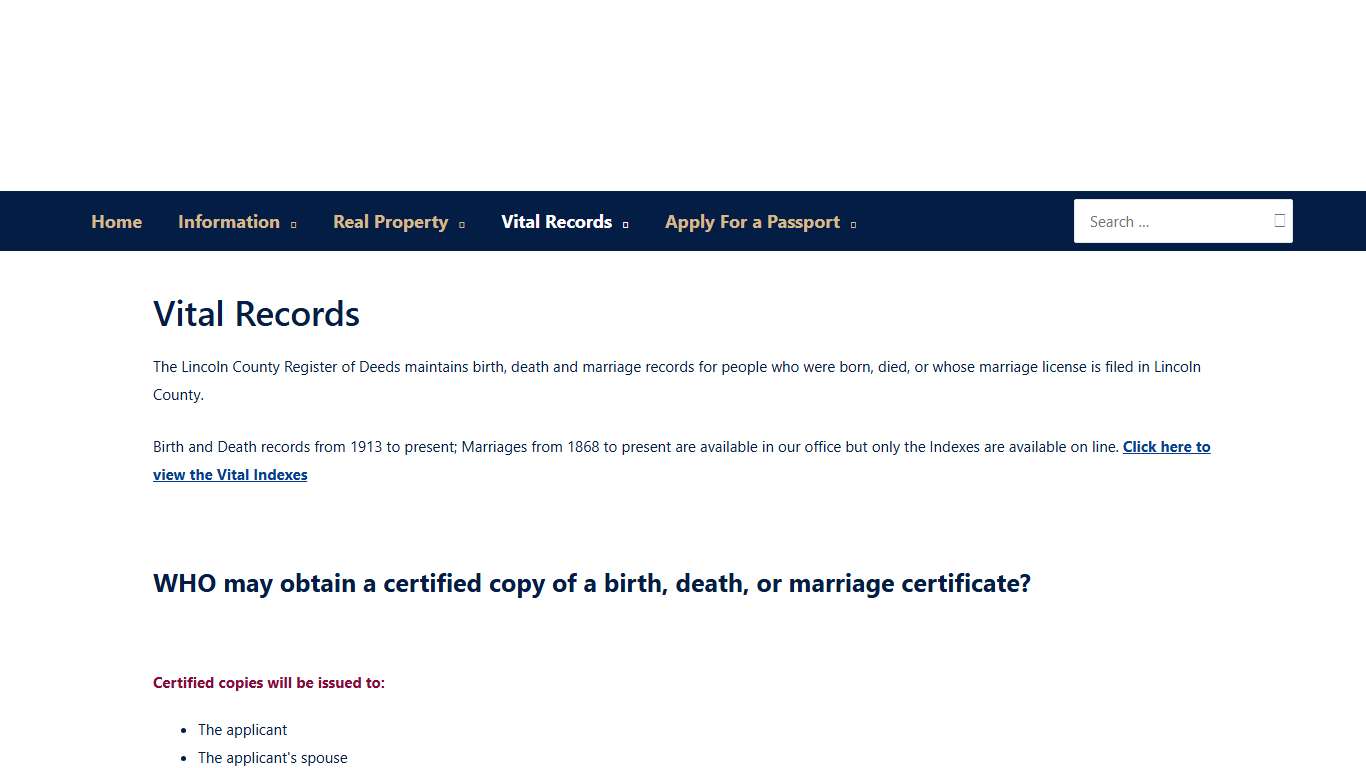
Task: Expand the Information dropdown arrow
Action: [x=293, y=224]
